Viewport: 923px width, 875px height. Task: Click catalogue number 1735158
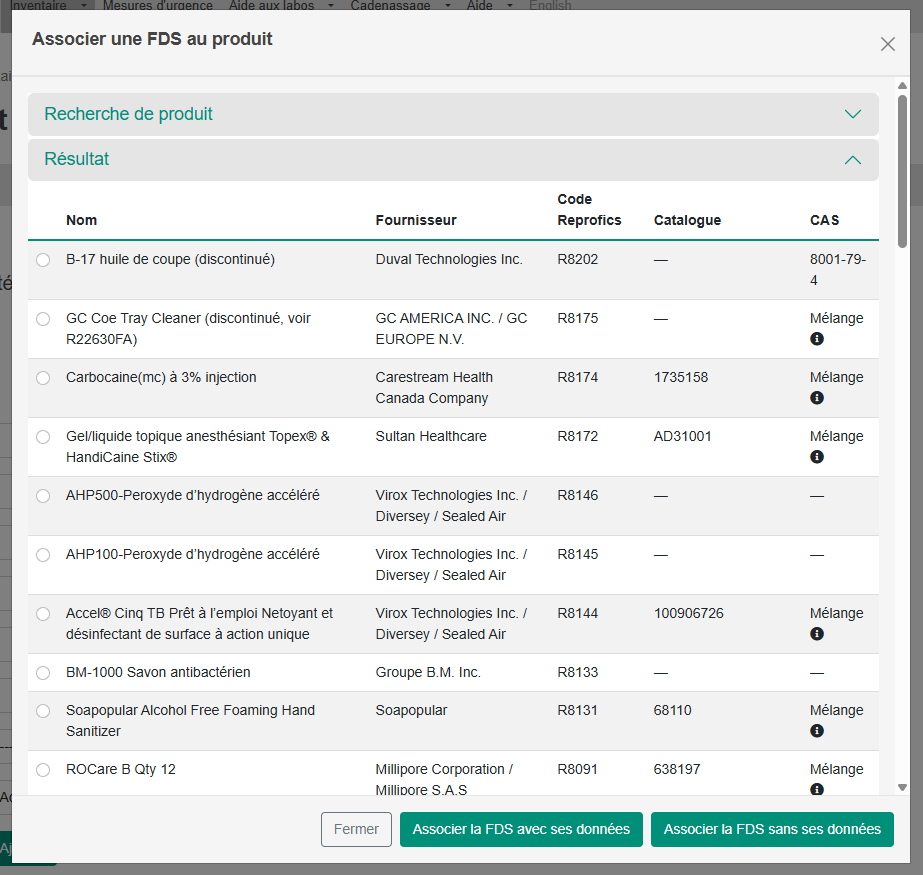point(680,377)
